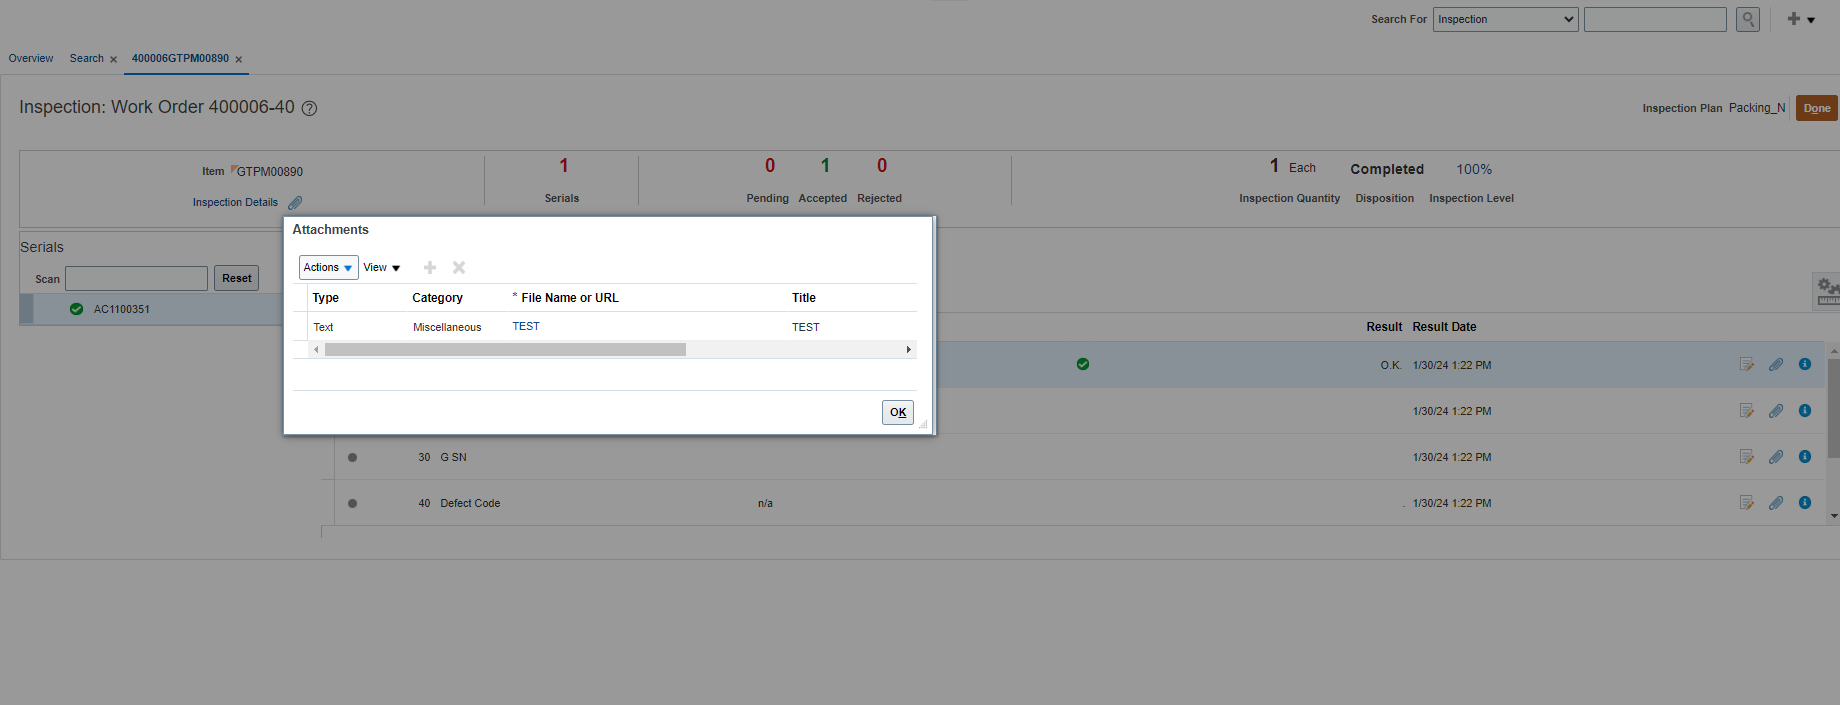The height and width of the screenshot is (705, 1840).
Task: Close the 400006GTPM00890 tab
Action: point(238,59)
